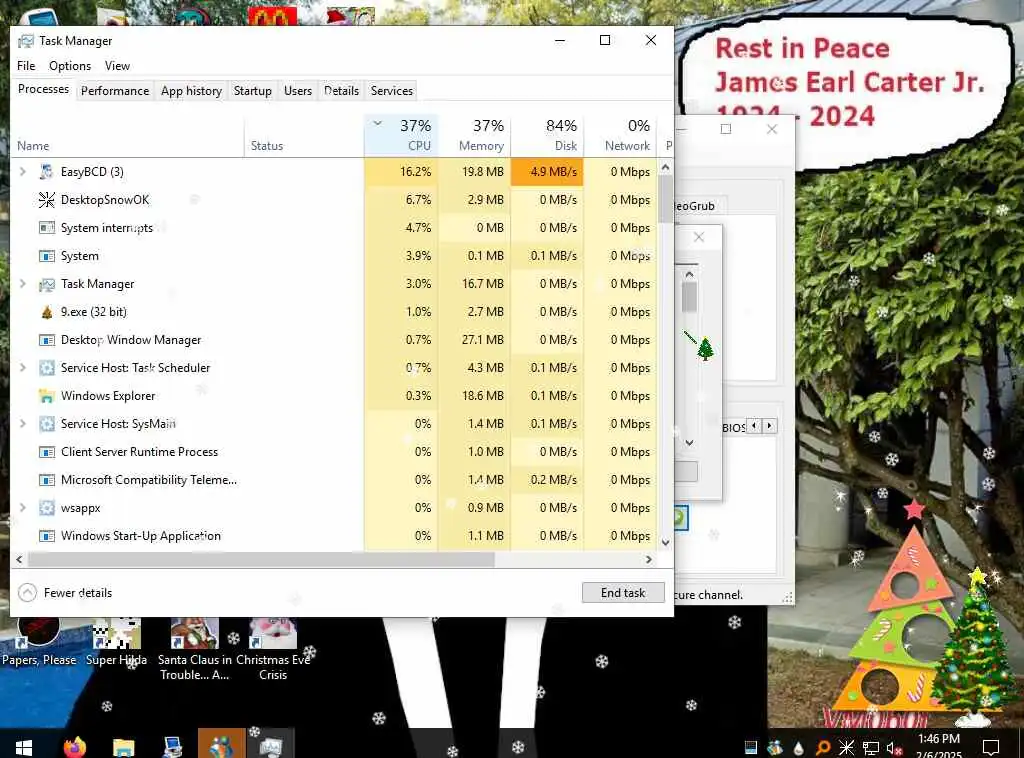Select the Microsoft Compatibility Teleme... process row

pyautogui.click(x=334, y=480)
